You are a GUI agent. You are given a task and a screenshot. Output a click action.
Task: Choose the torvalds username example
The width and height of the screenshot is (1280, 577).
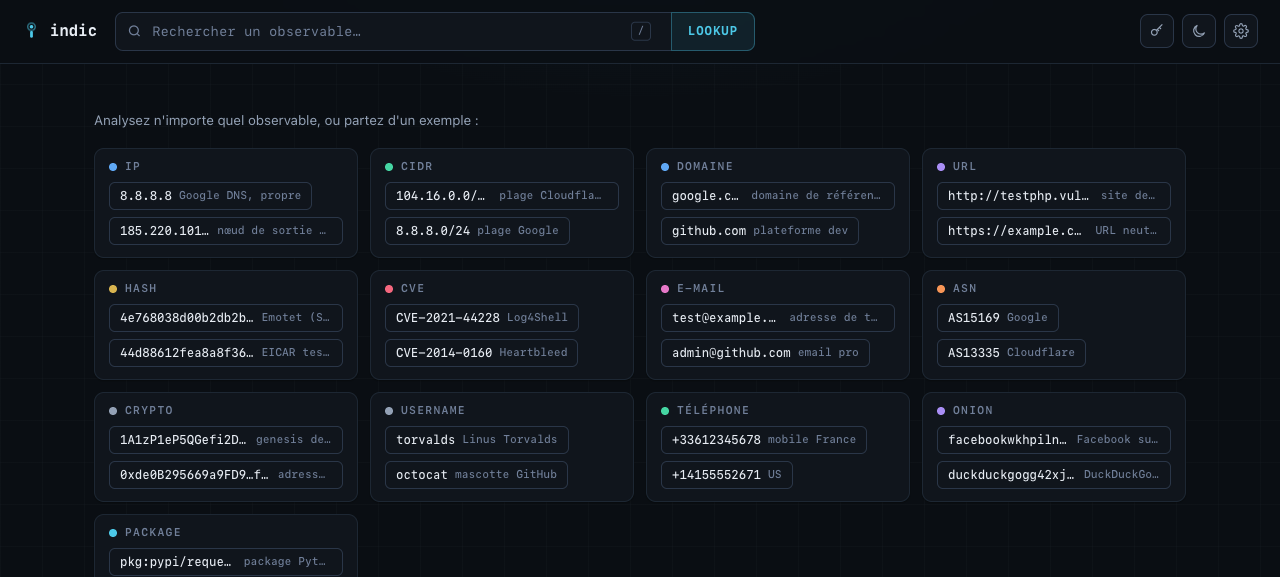click(x=477, y=440)
